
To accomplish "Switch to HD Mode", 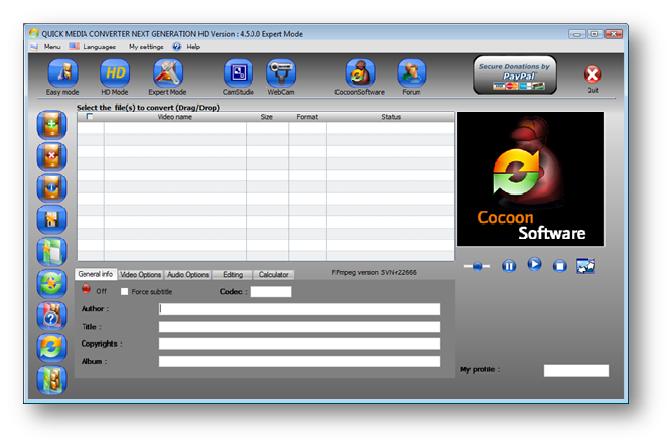I will [x=115, y=73].
